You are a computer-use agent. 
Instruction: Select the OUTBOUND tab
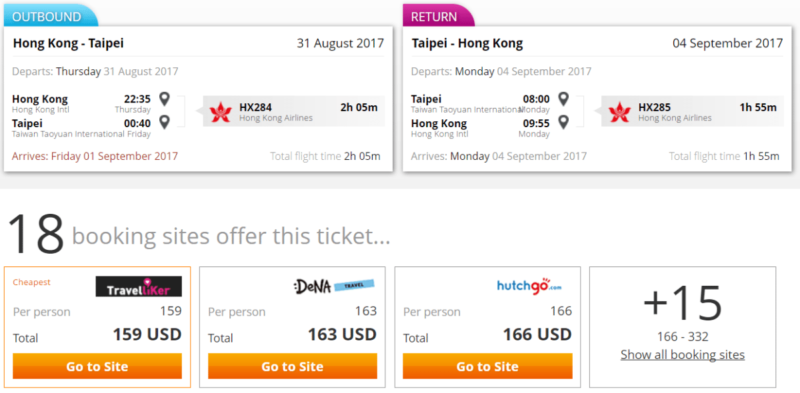(50, 16)
